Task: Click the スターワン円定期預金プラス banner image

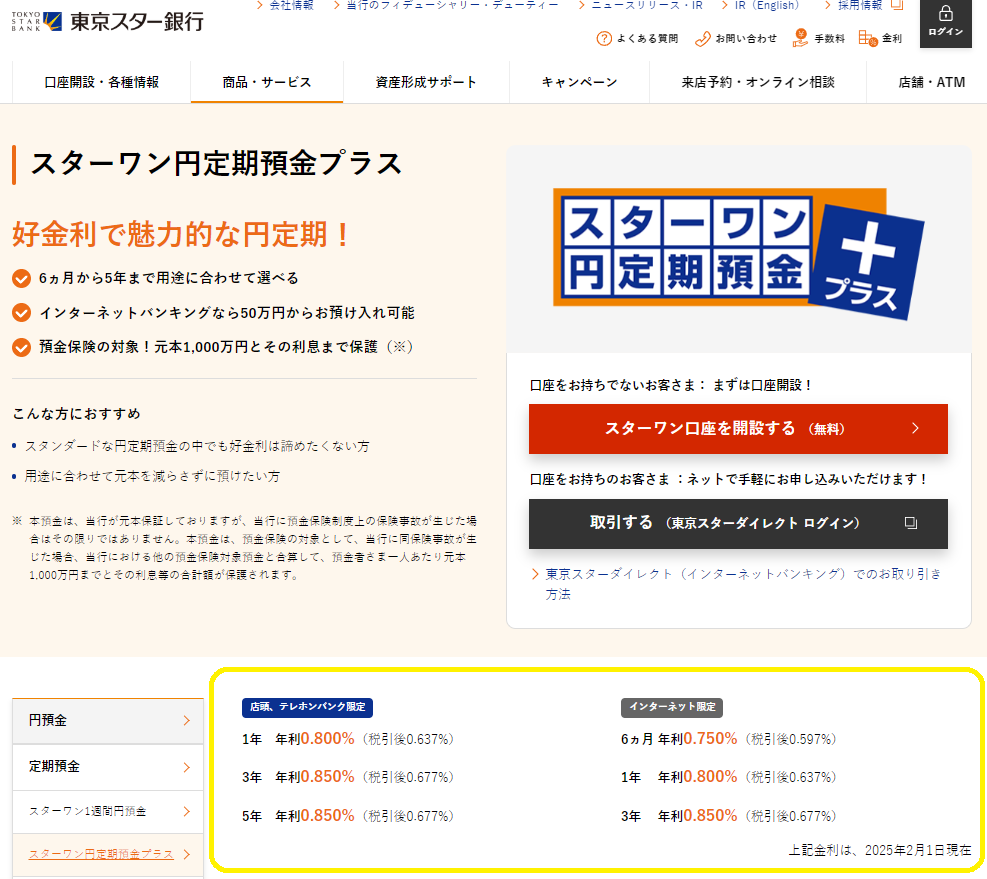Action: (x=738, y=253)
